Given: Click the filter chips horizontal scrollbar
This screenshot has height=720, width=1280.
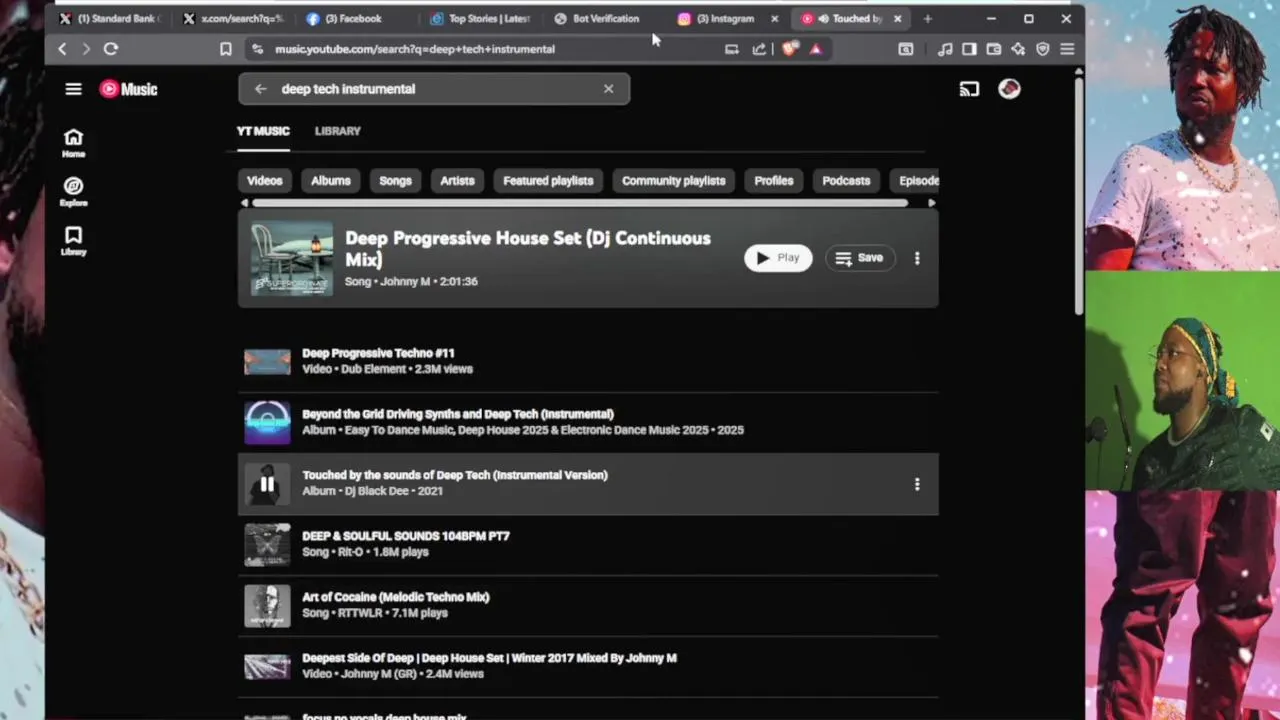Looking at the screenshot, I should 580,203.
